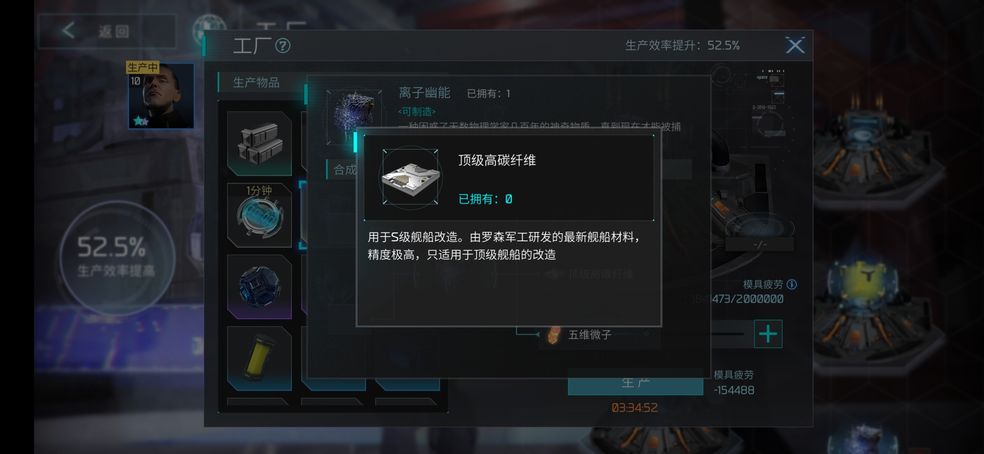This screenshot has height=454, width=984.
Task: Tap the 52.5% production efficiency circle
Action: click(x=116, y=257)
